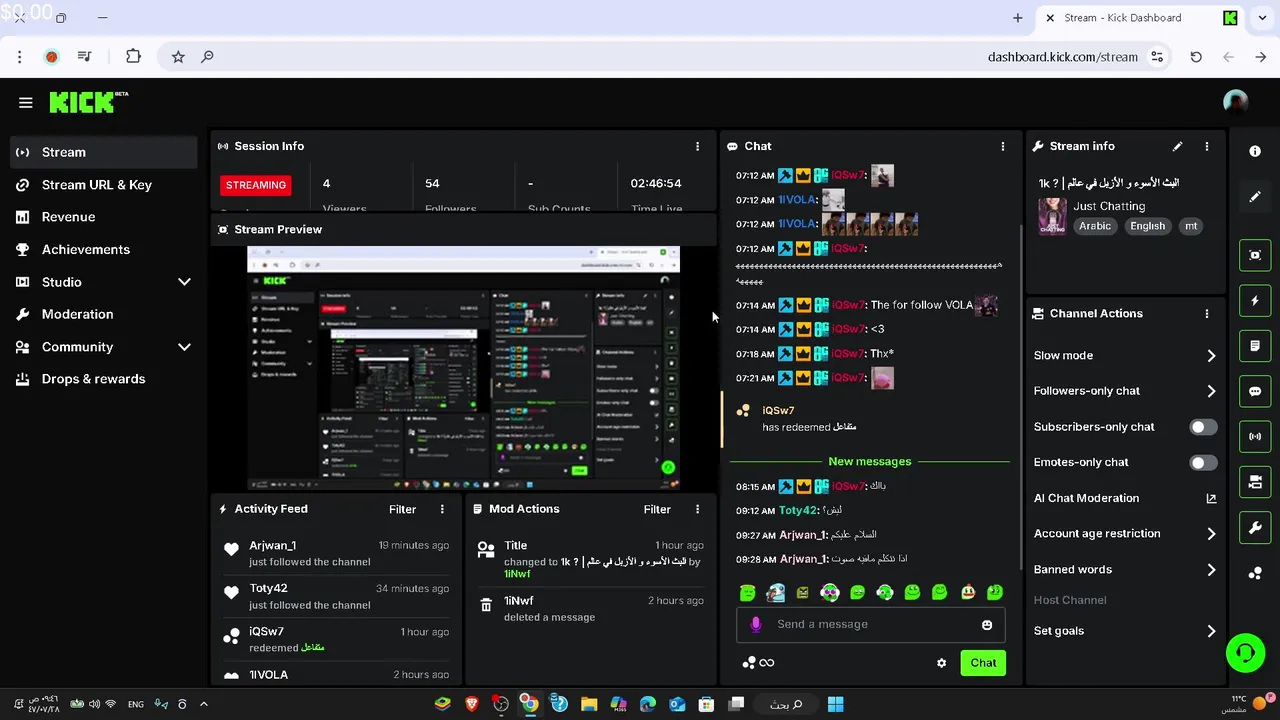The width and height of the screenshot is (1280, 720).
Task: Pick the headphones emote with purple eyes
Action: coord(830,593)
